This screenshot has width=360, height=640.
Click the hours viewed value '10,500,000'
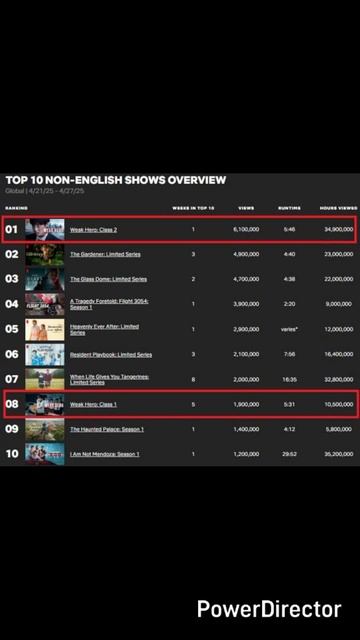(x=339, y=404)
